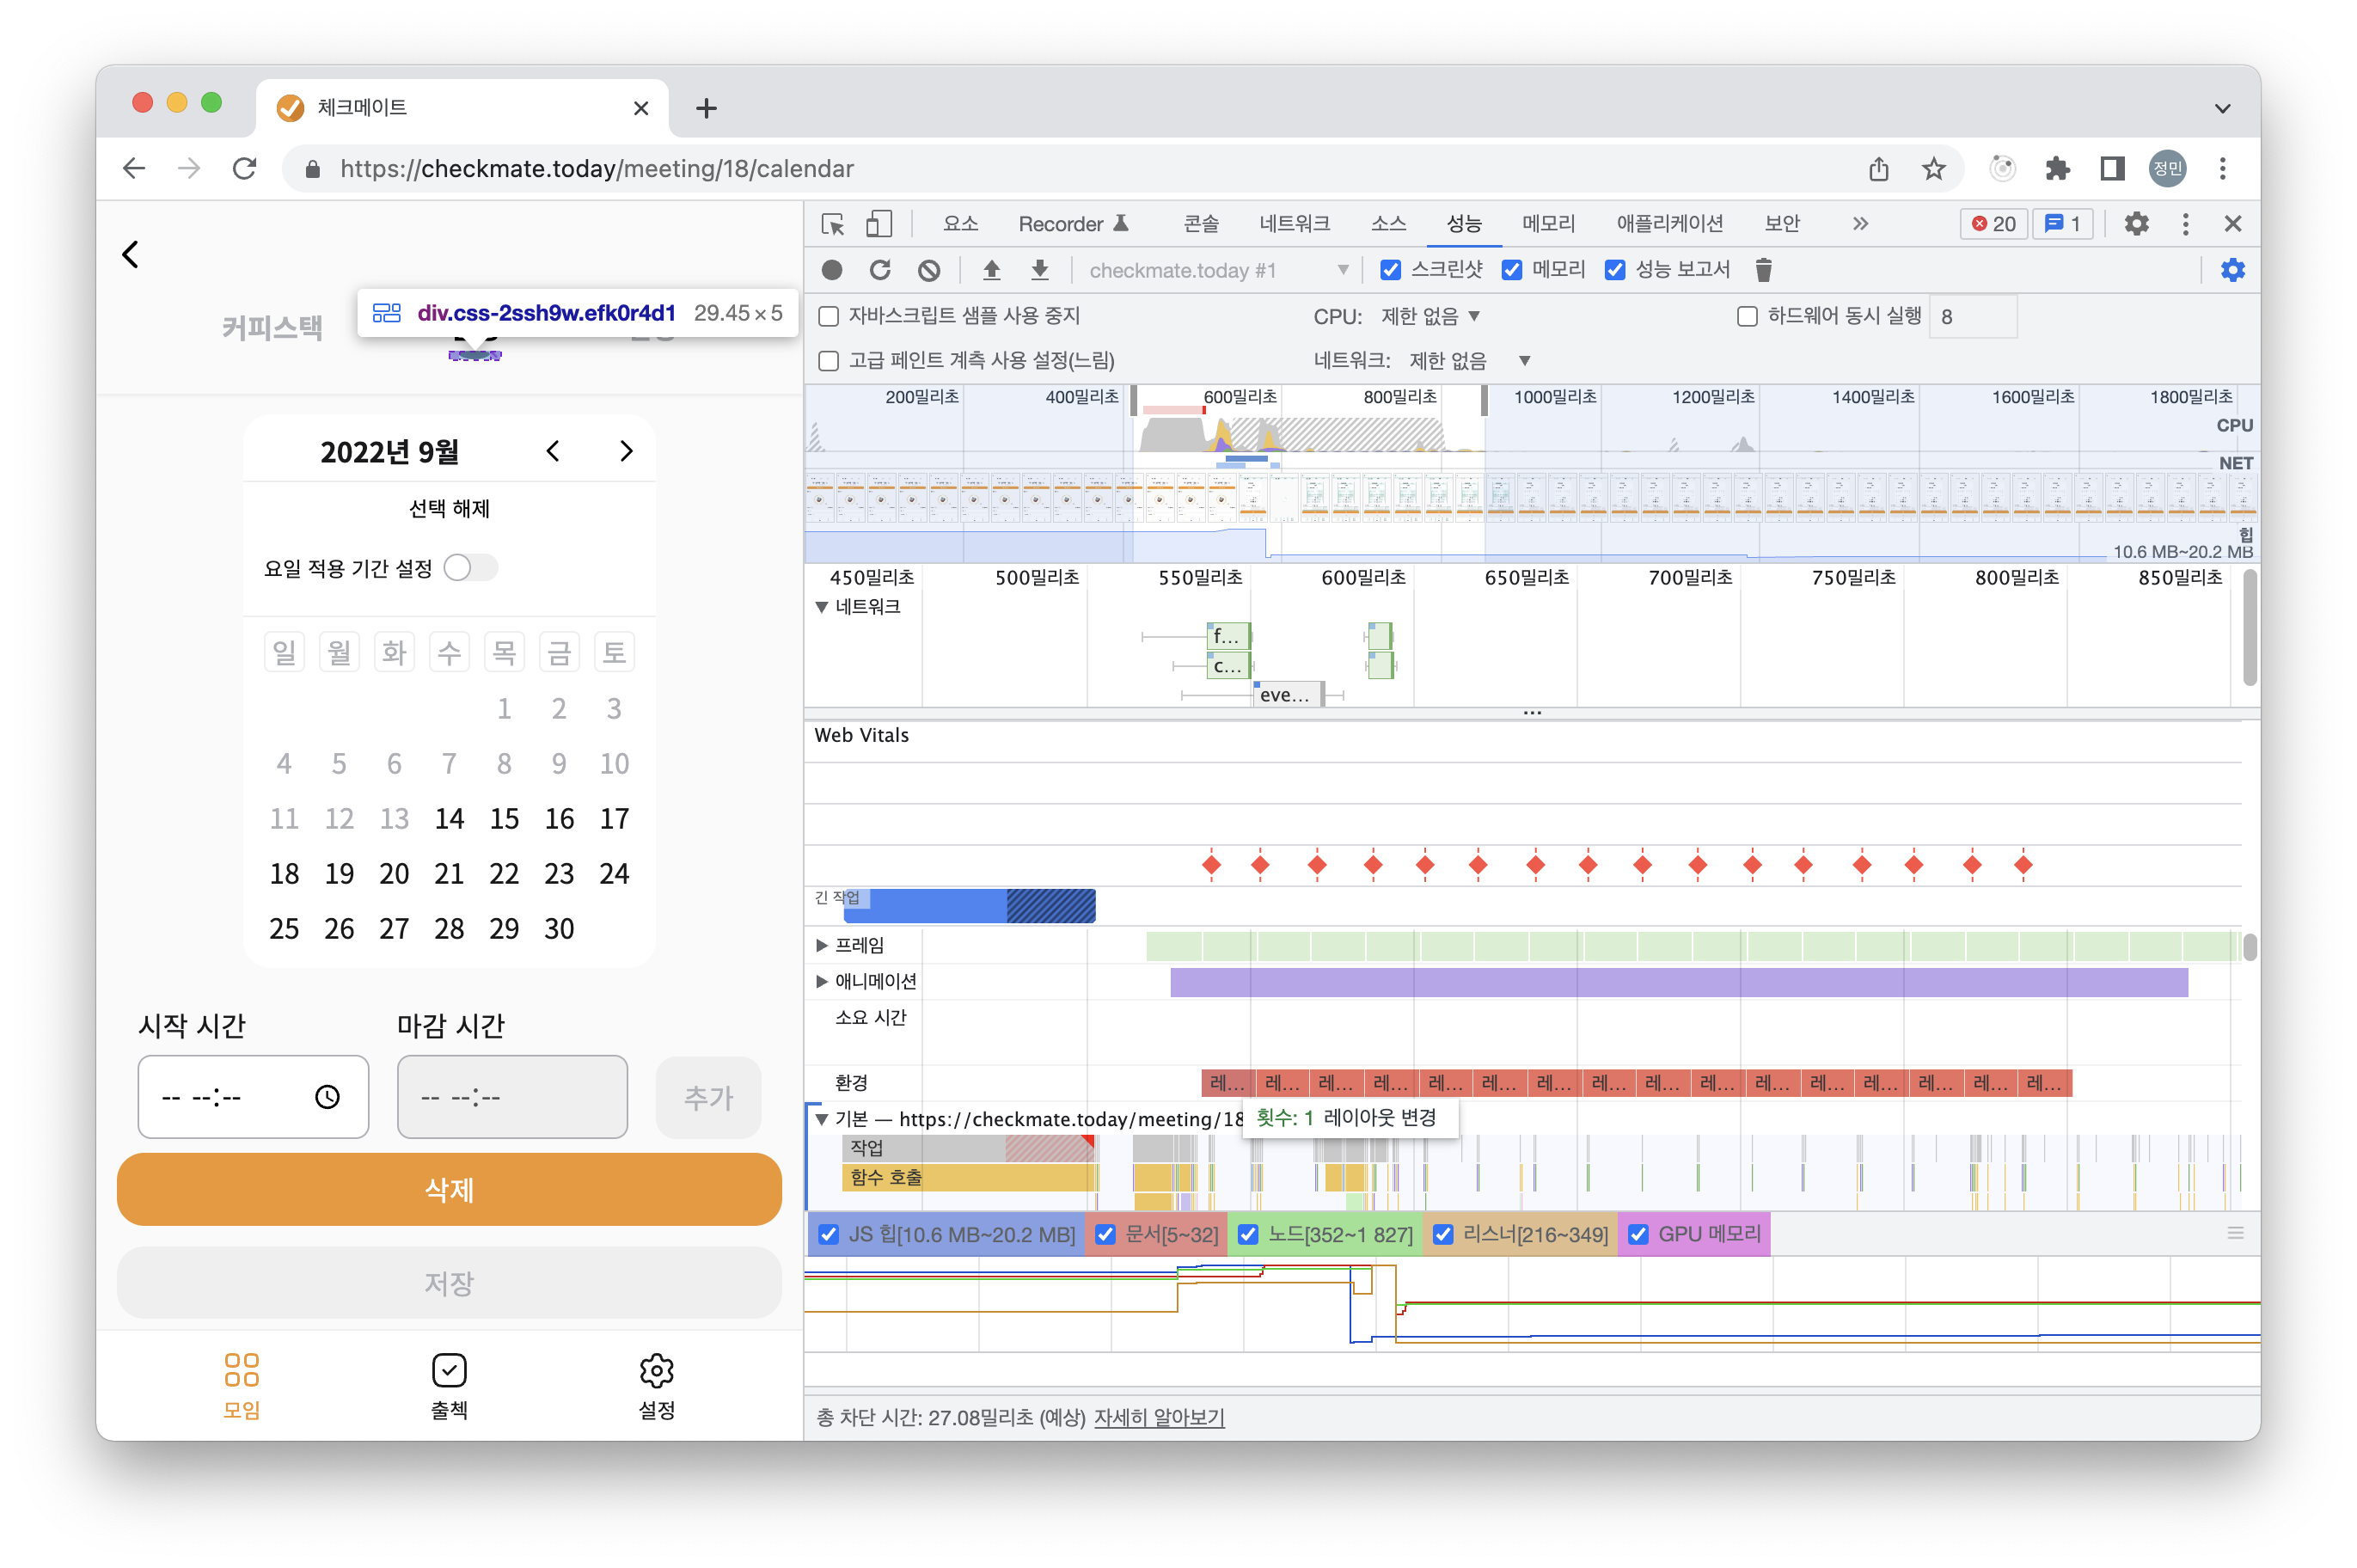The width and height of the screenshot is (2357, 1568).
Task: Enable 자바스크립트 샘플 사용 중지 checkbox
Action: pos(829,317)
